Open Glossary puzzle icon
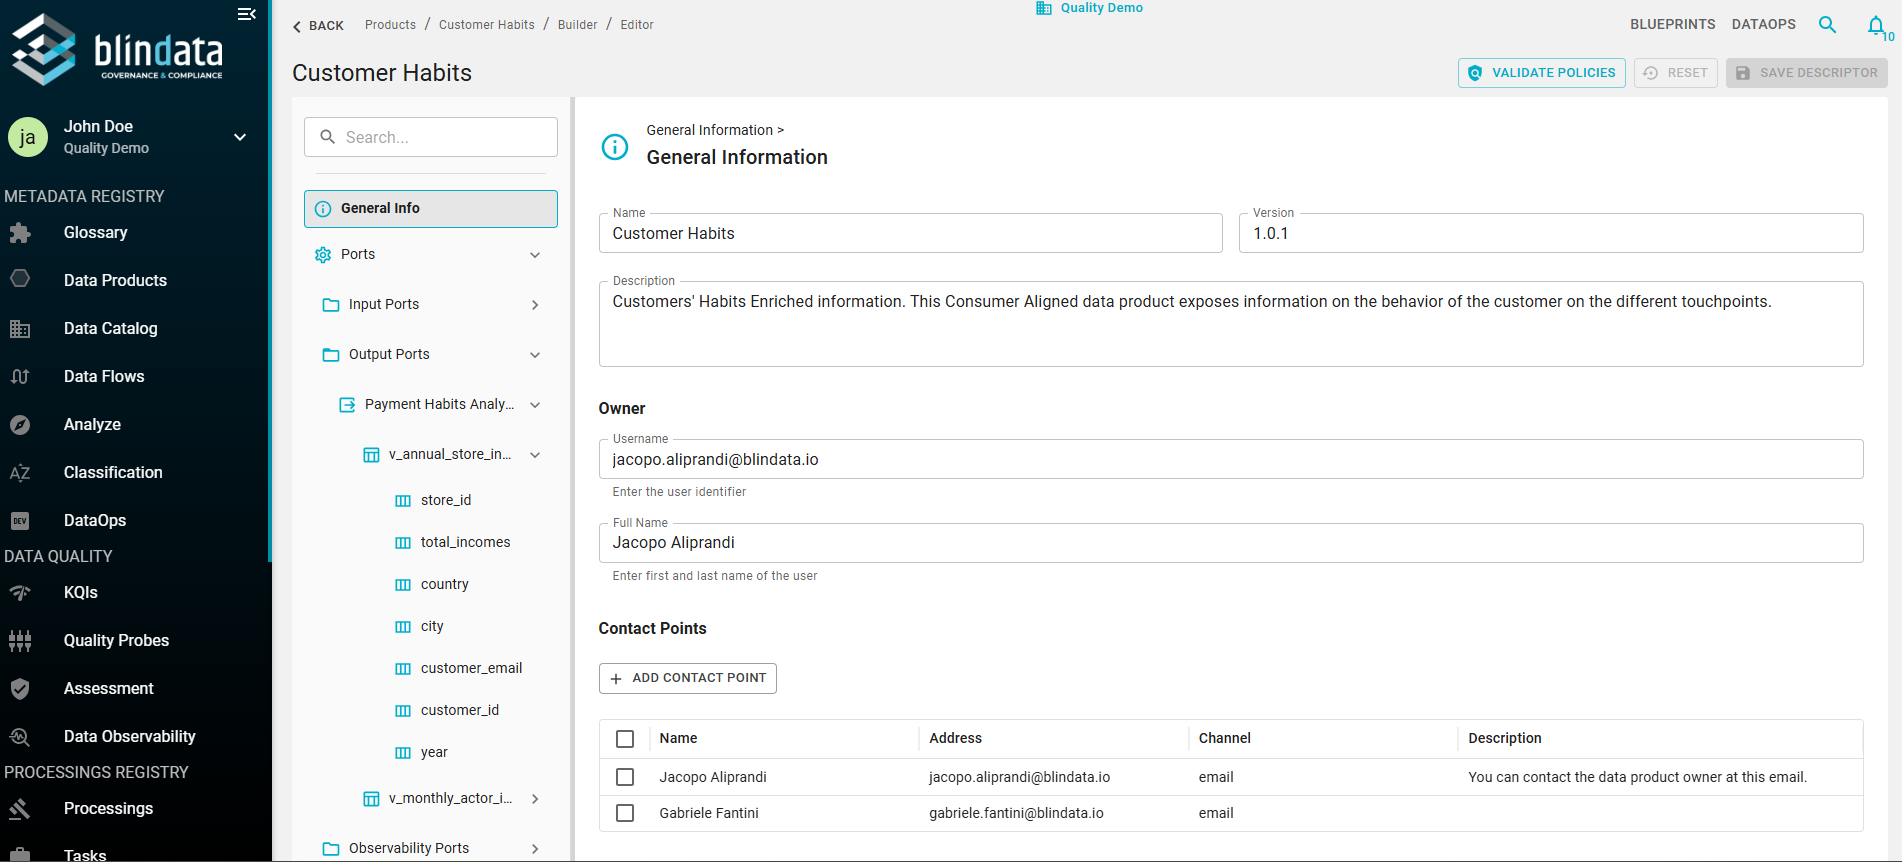Viewport: 1902px width, 862px height. pos(20,233)
